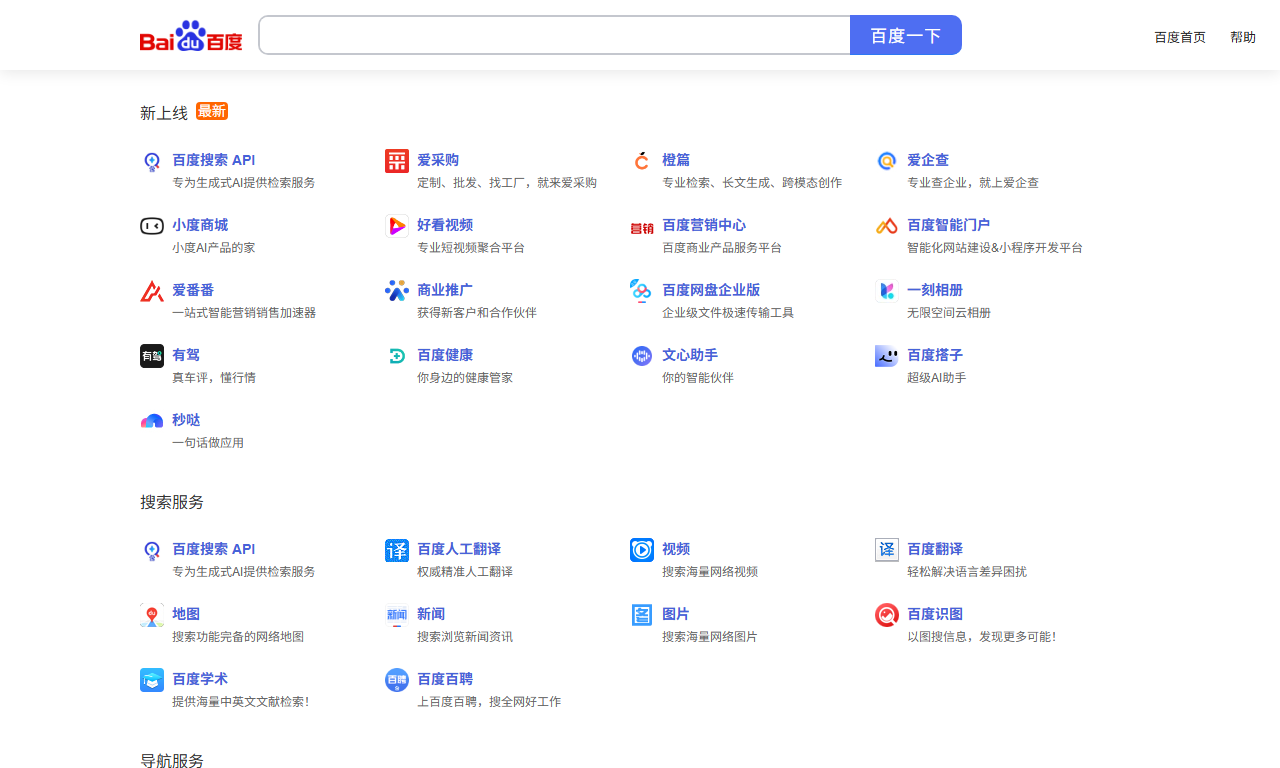Go to 百度首页 in the header
Image resolution: width=1280 pixels, height=768 pixels.
tap(1180, 37)
